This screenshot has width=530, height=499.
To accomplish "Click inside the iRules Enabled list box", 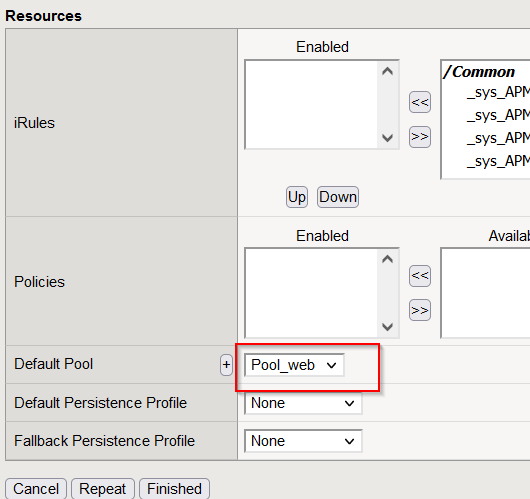I will pos(311,105).
